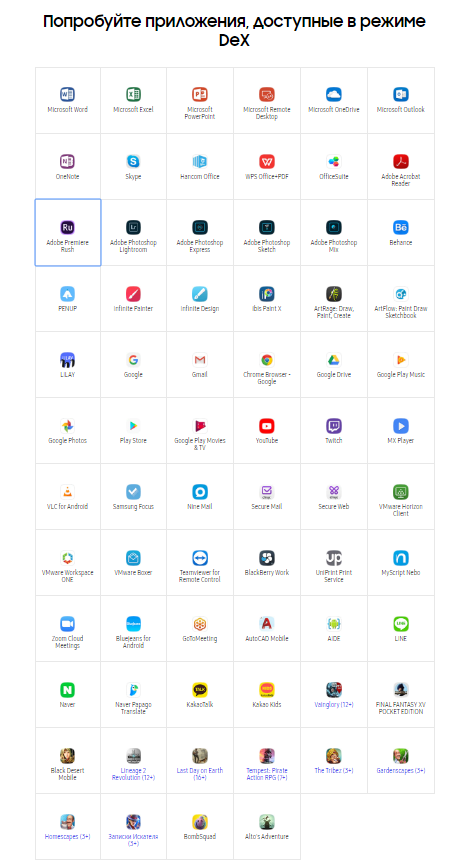Select the OneNote app icon

click(x=67, y=162)
